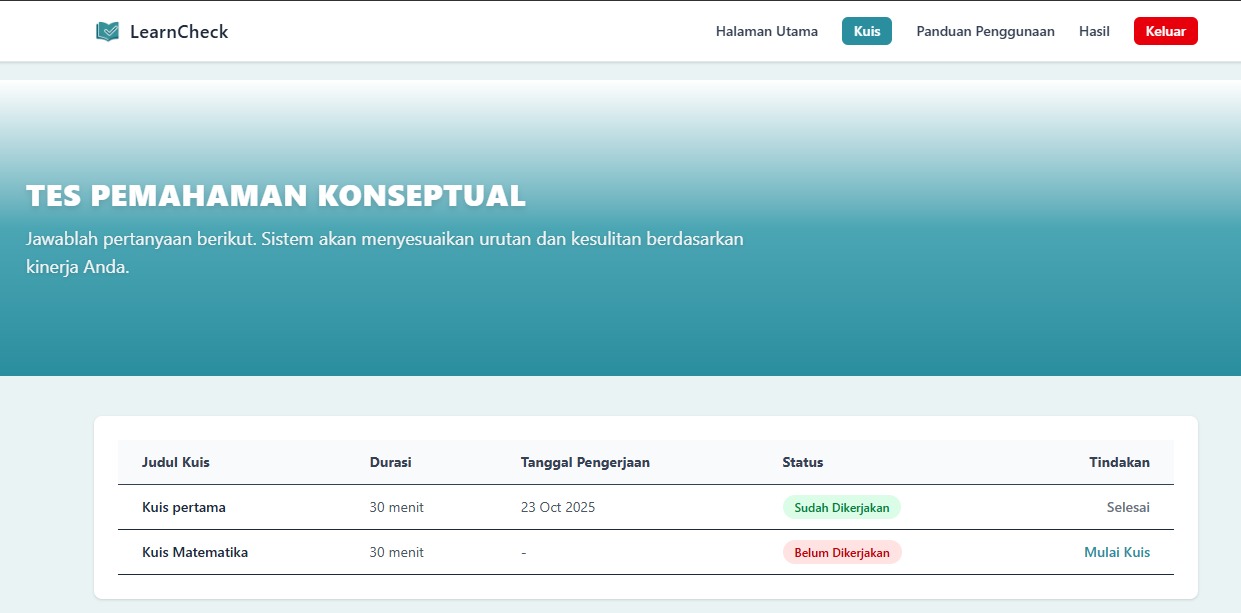Image resolution: width=1241 pixels, height=613 pixels.
Task: Click the Selesai label for Kuis pertama
Action: tap(1128, 507)
